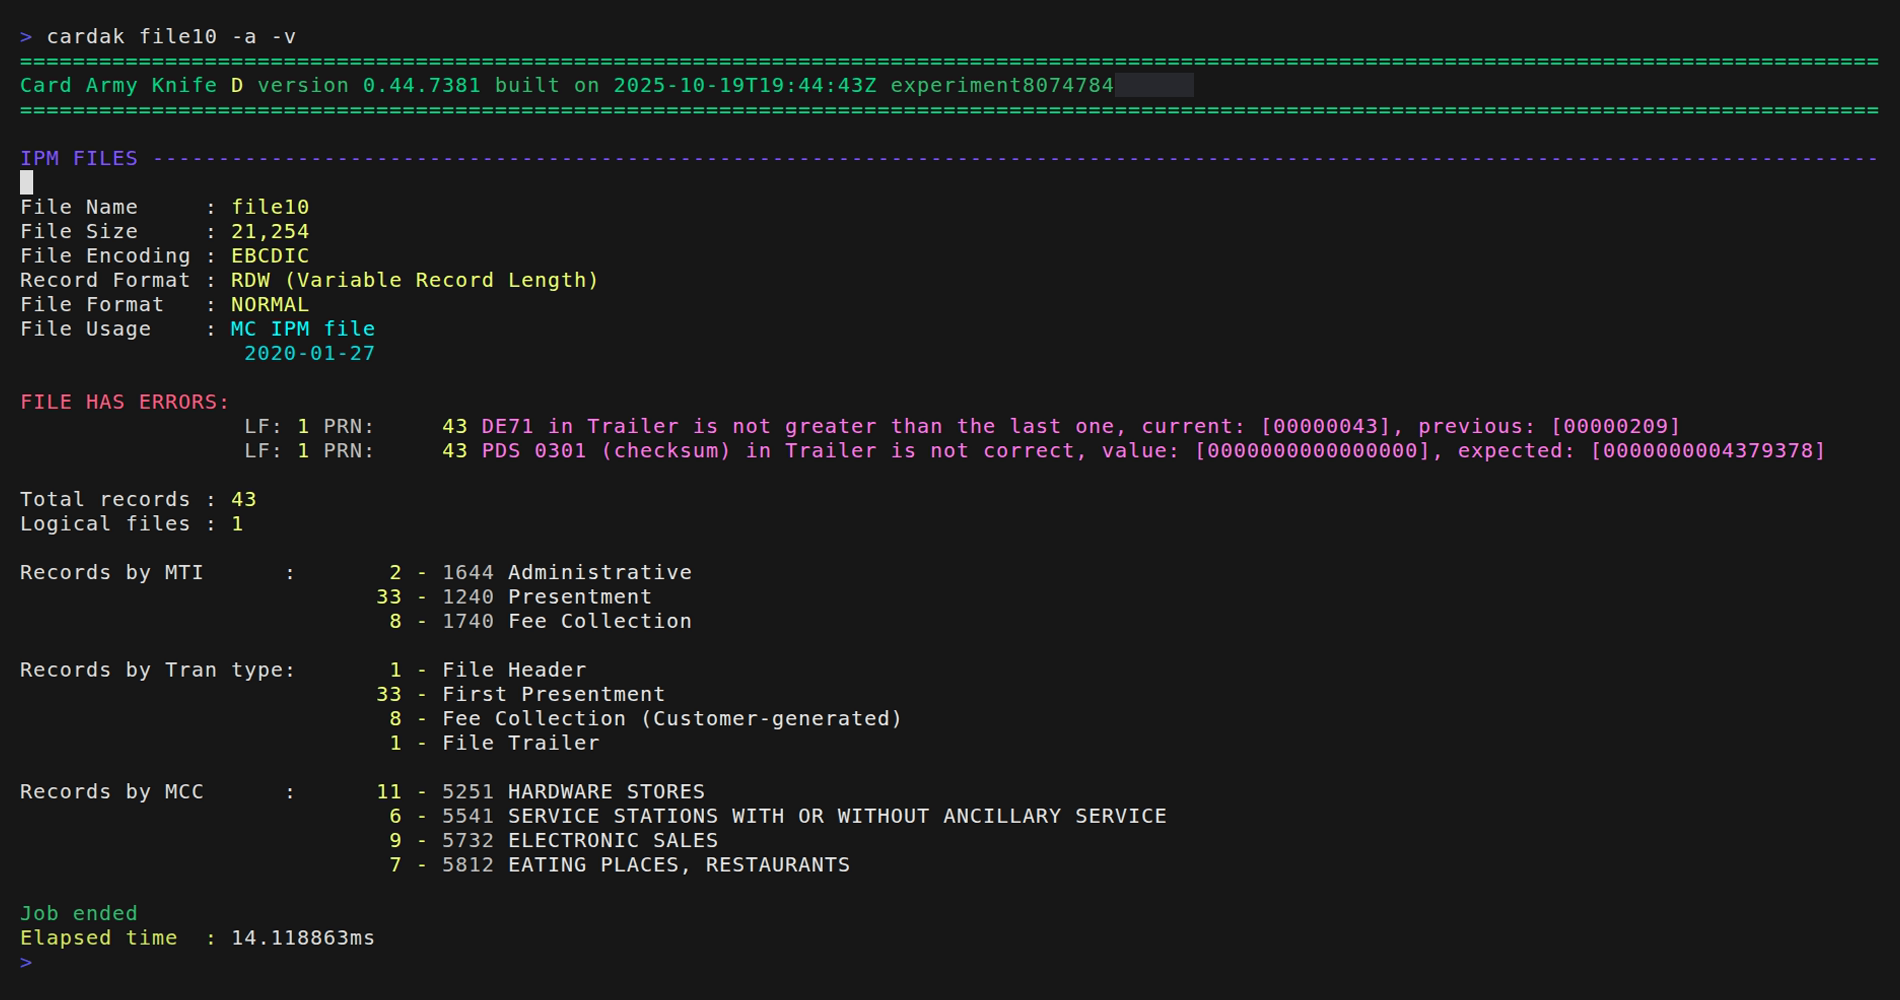Click the command line 'cardak file10 -a -v'
The width and height of the screenshot is (1900, 1000).
[x=171, y=37]
